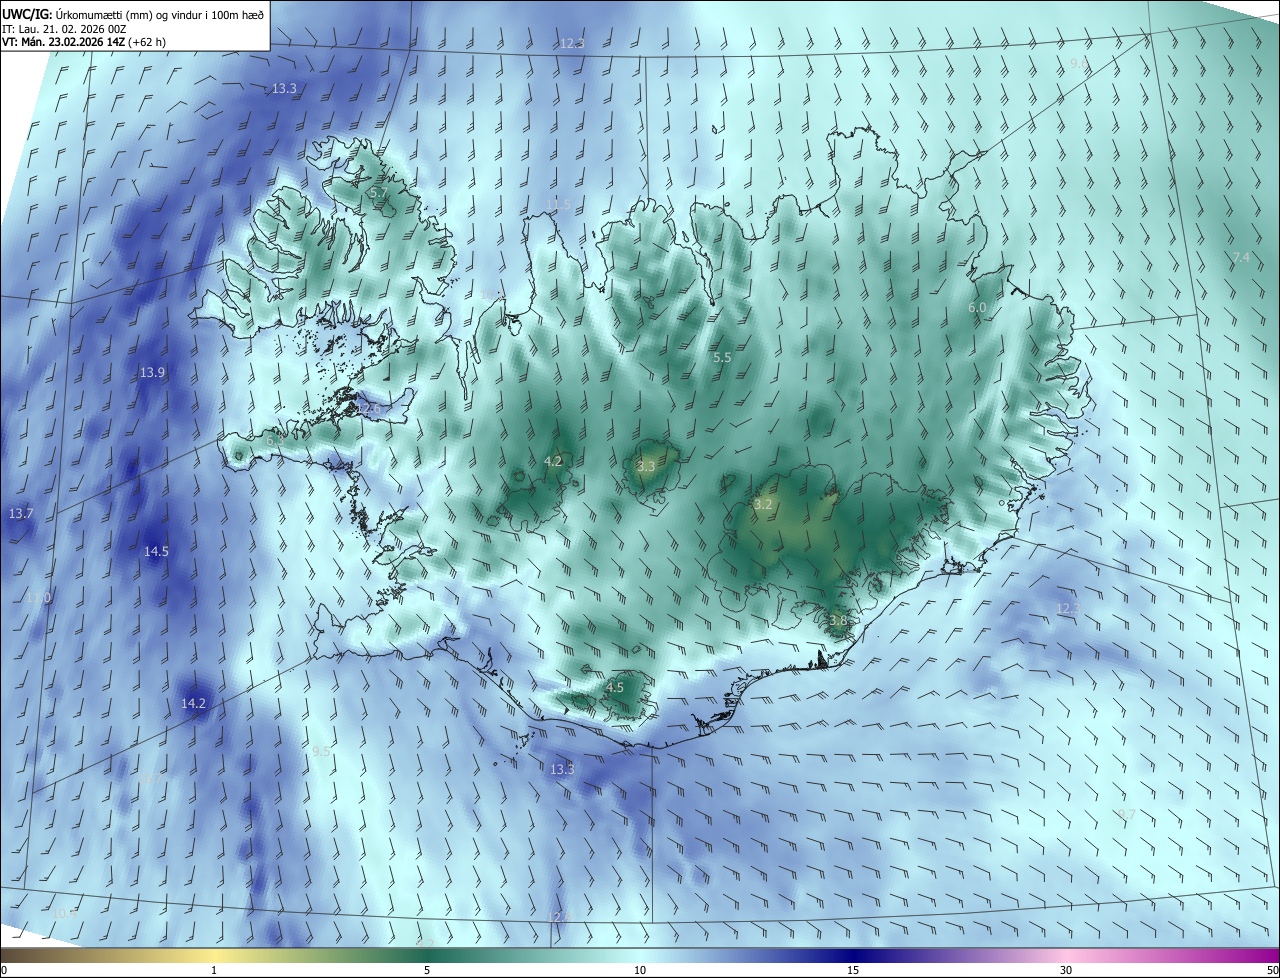Click the dark green section of the color scale

(427, 956)
